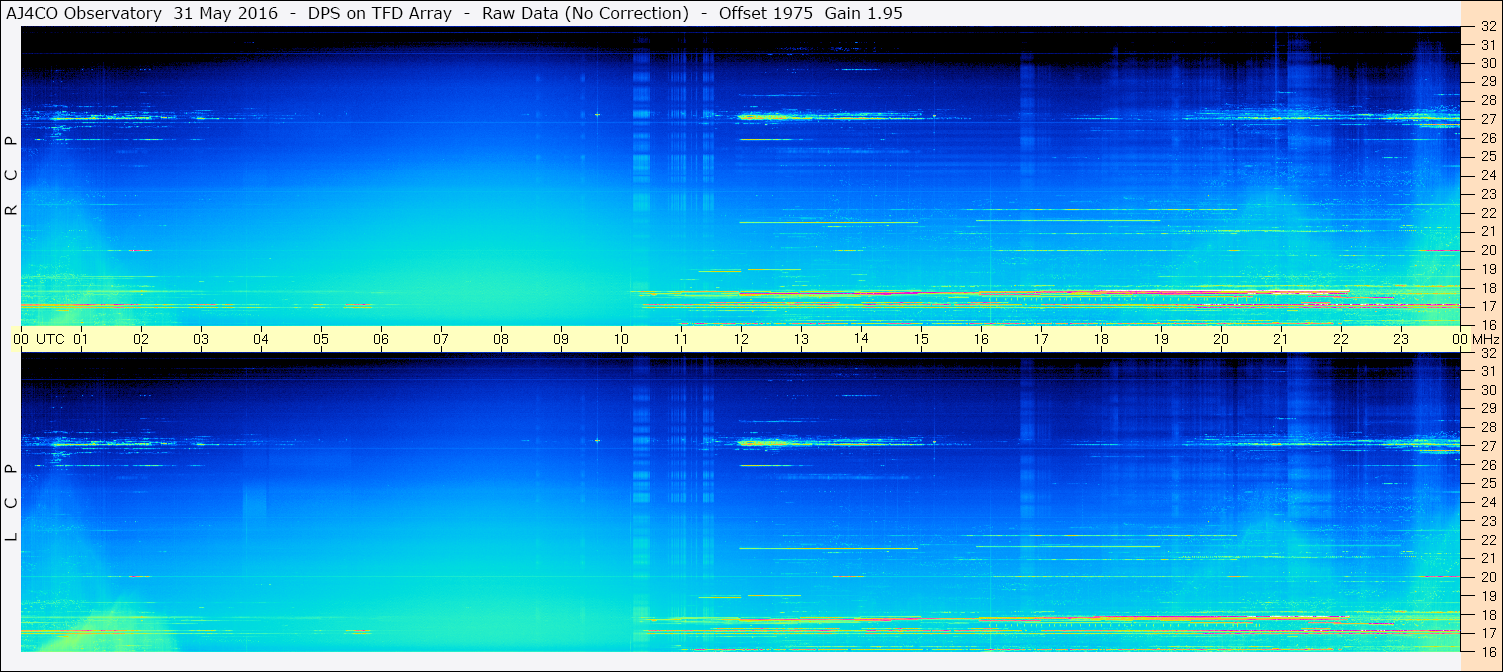Select the 12 hour marker
Screen dimensions: 1503x672
[x=741, y=339]
